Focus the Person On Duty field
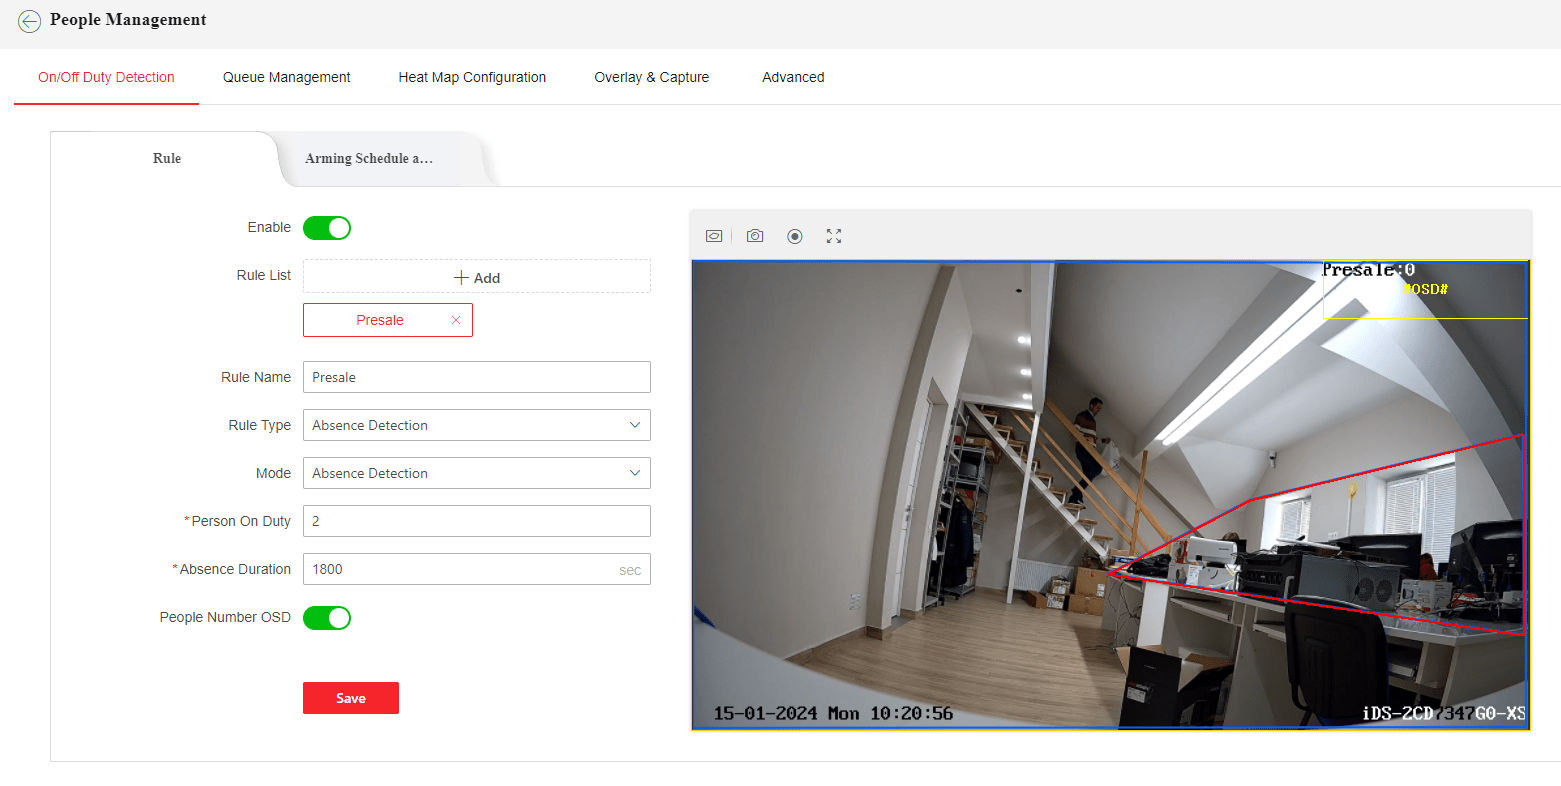The image size is (1561, 786). click(x=476, y=521)
